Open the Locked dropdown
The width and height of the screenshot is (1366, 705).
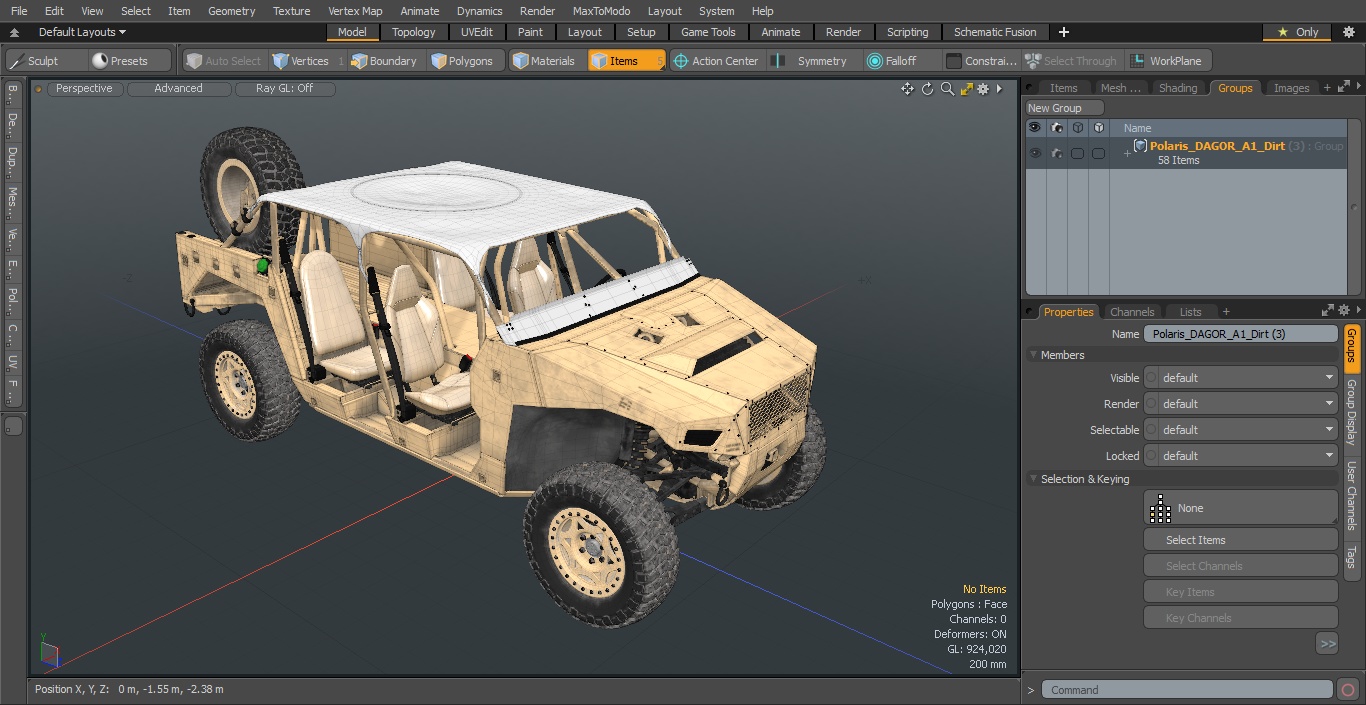[1240, 456]
